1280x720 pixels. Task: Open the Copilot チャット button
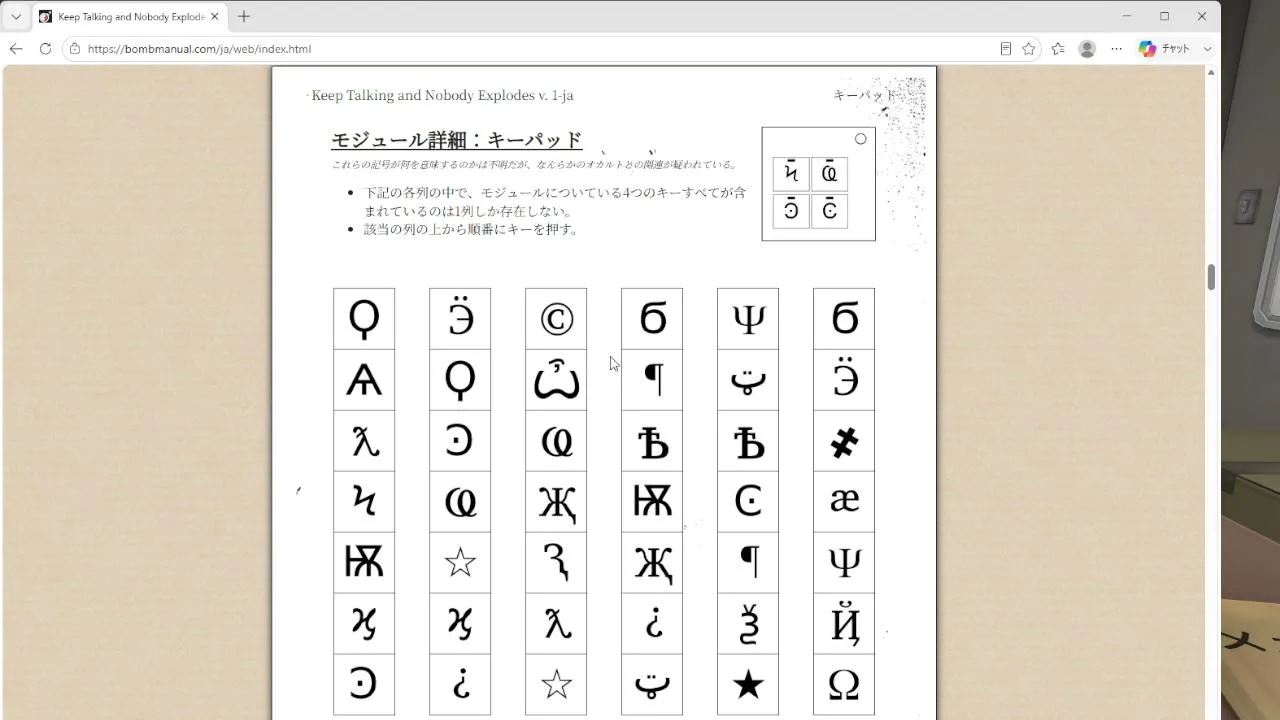pos(1164,49)
